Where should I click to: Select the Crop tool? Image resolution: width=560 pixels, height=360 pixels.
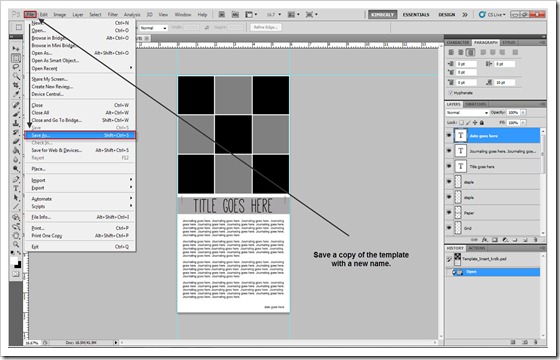pyautogui.click(x=16, y=85)
